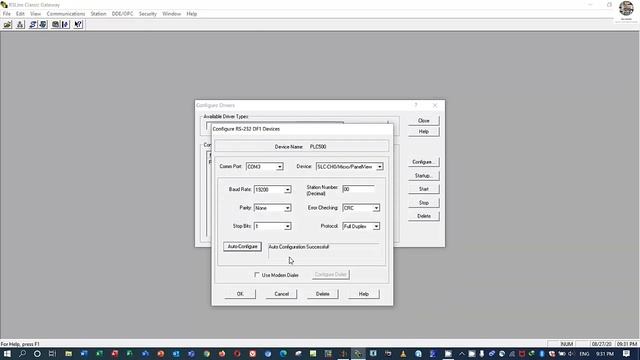Viewport: 640px width, 360px height.
Task: Open the View menu
Action: coord(36,14)
